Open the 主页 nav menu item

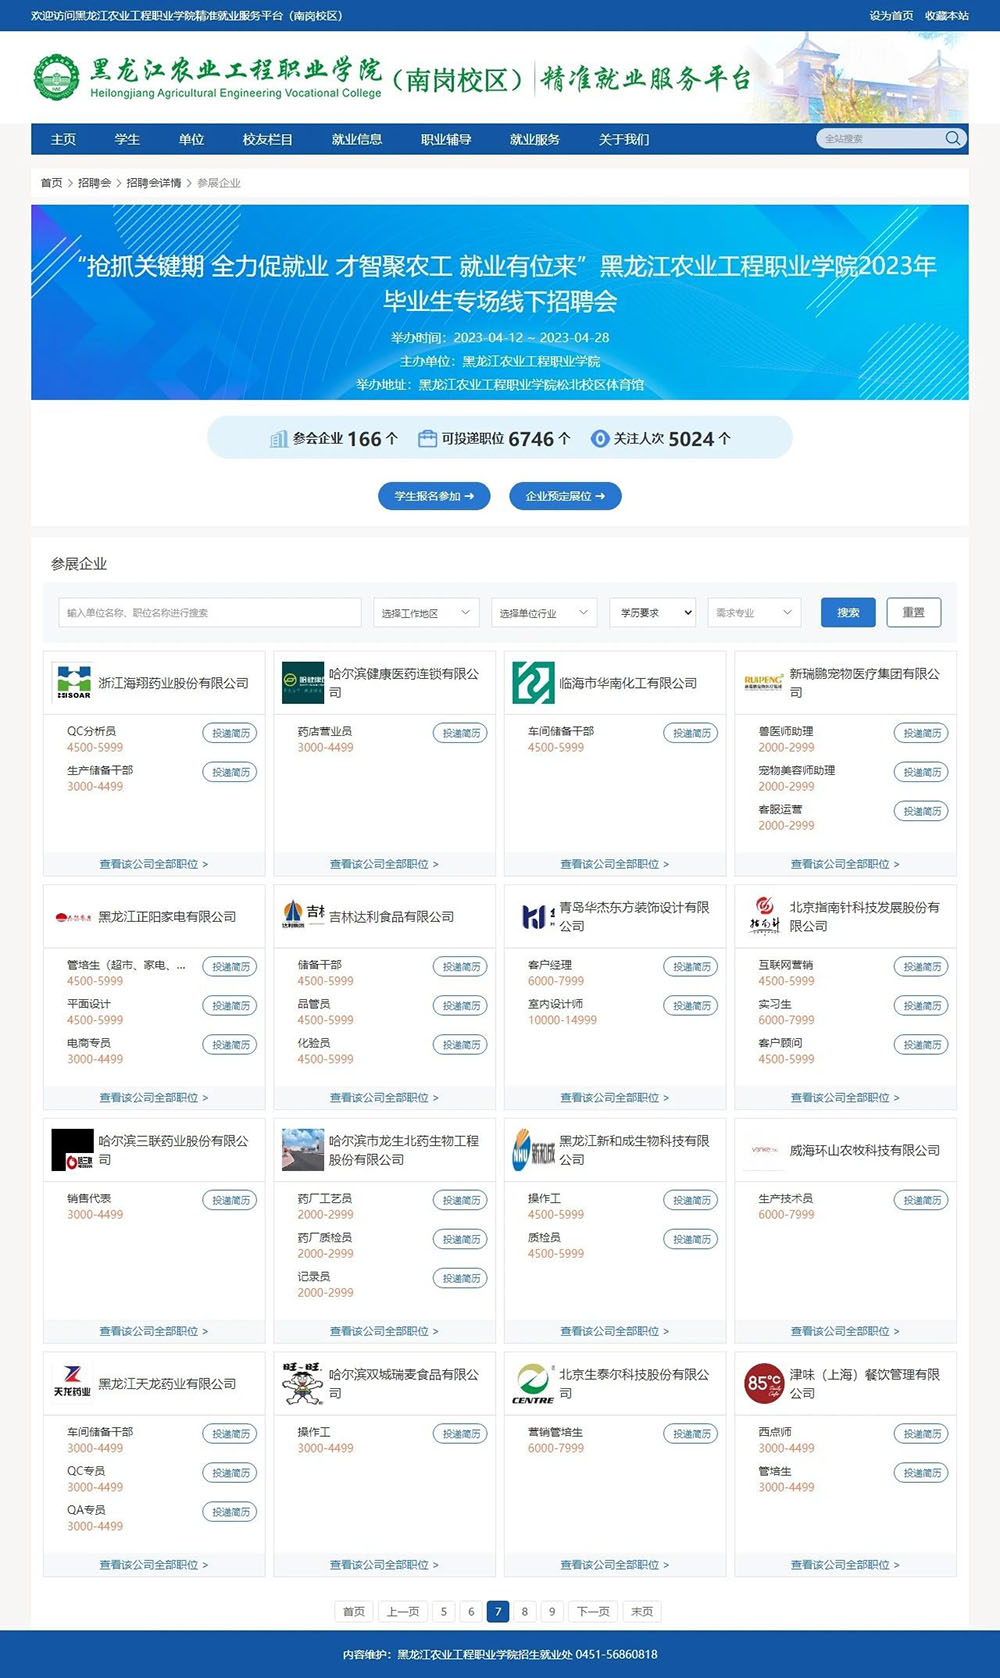[63, 139]
